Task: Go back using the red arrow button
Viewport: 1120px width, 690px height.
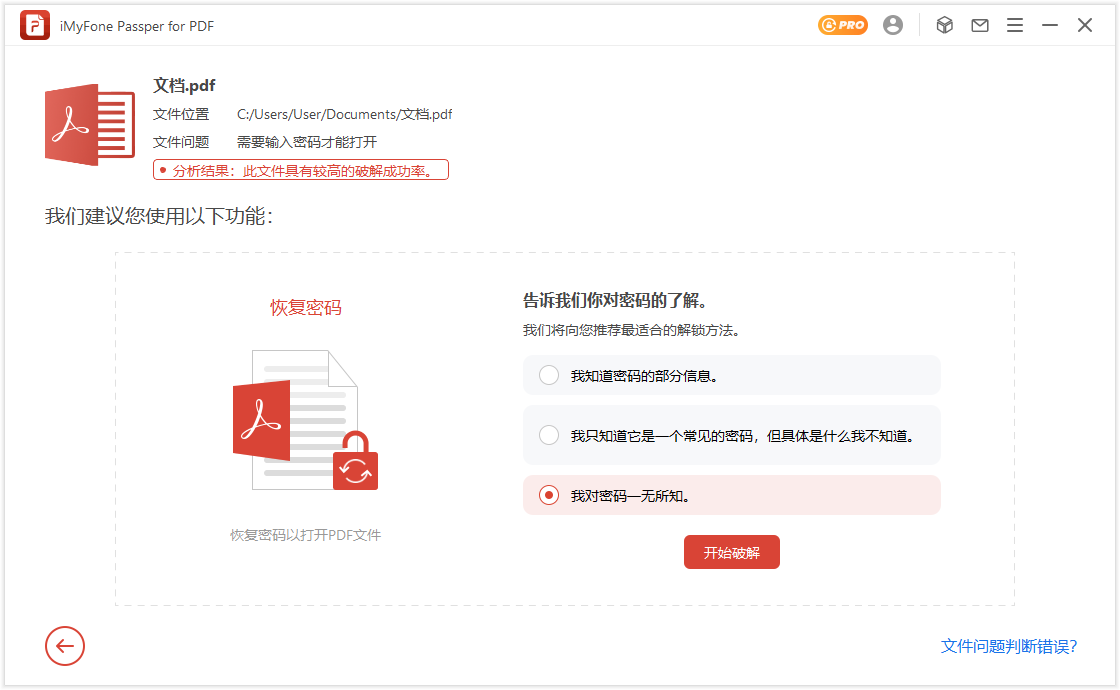Action: tap(65, 646)
